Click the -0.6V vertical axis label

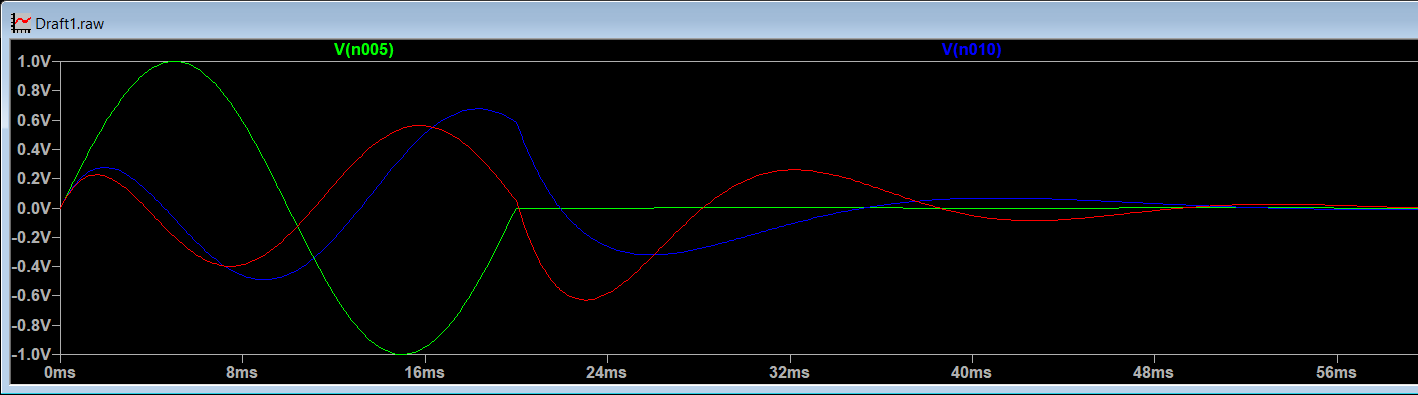(31, 296)
